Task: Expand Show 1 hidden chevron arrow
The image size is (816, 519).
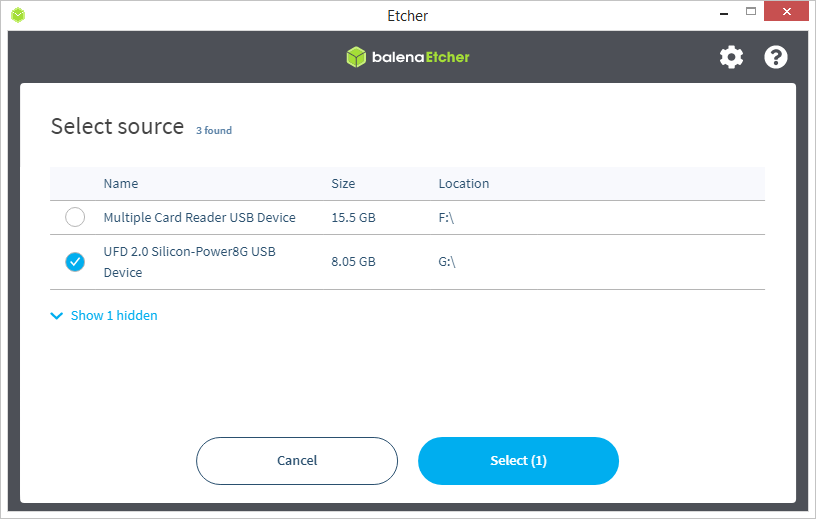Action: click(x=56, y=316)
